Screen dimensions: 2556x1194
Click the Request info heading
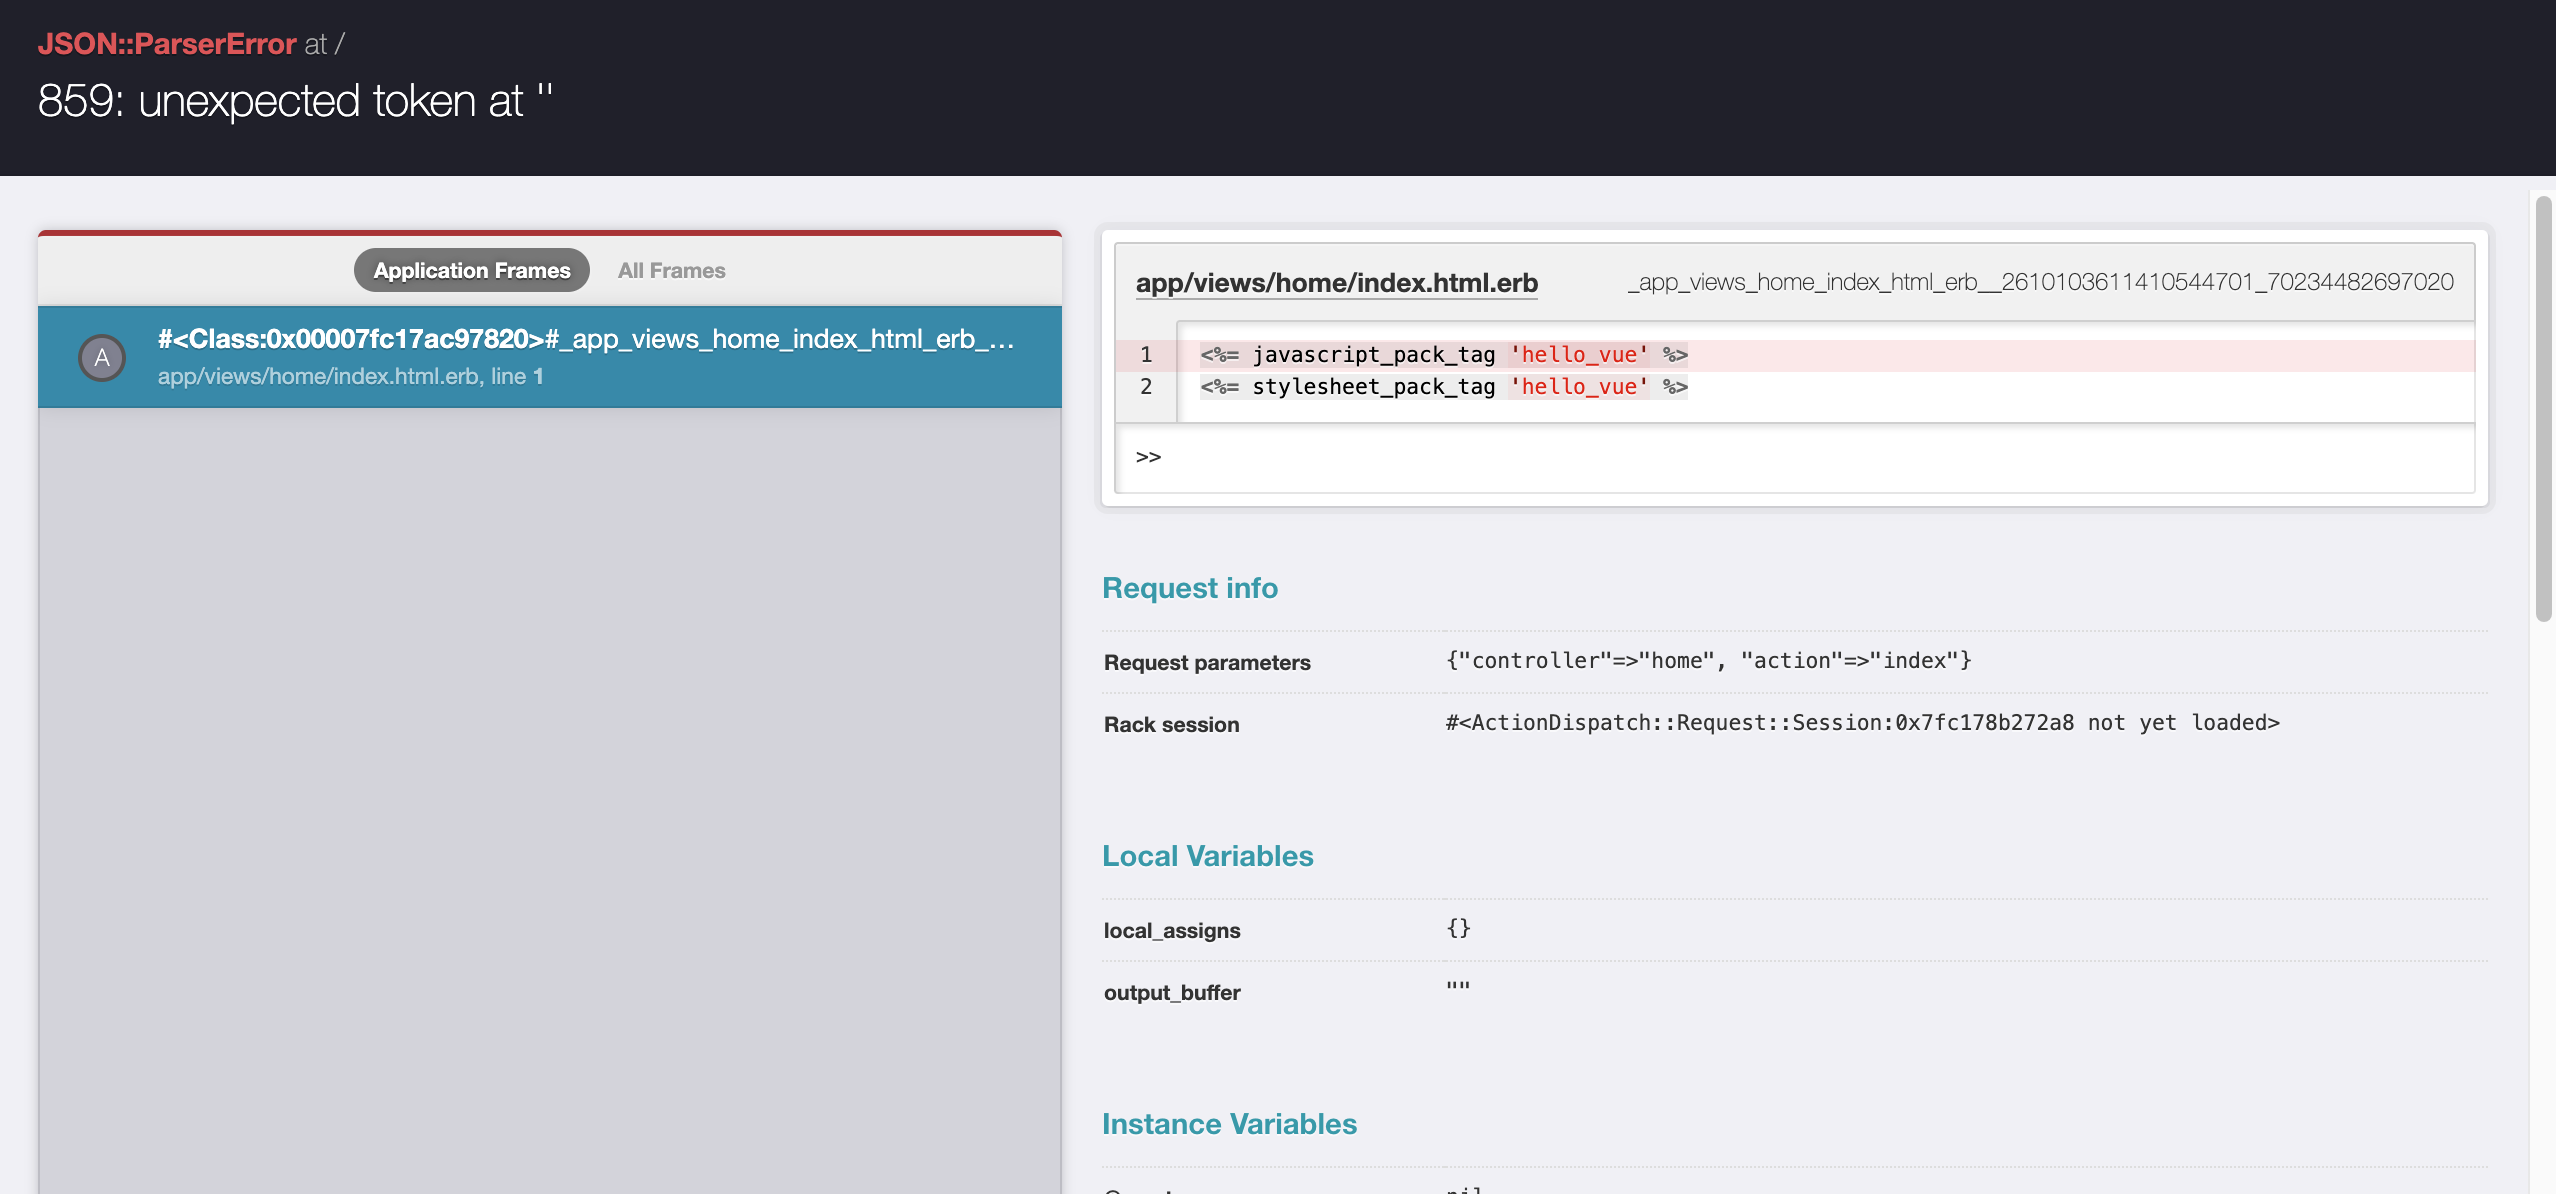coord(1190,588)
